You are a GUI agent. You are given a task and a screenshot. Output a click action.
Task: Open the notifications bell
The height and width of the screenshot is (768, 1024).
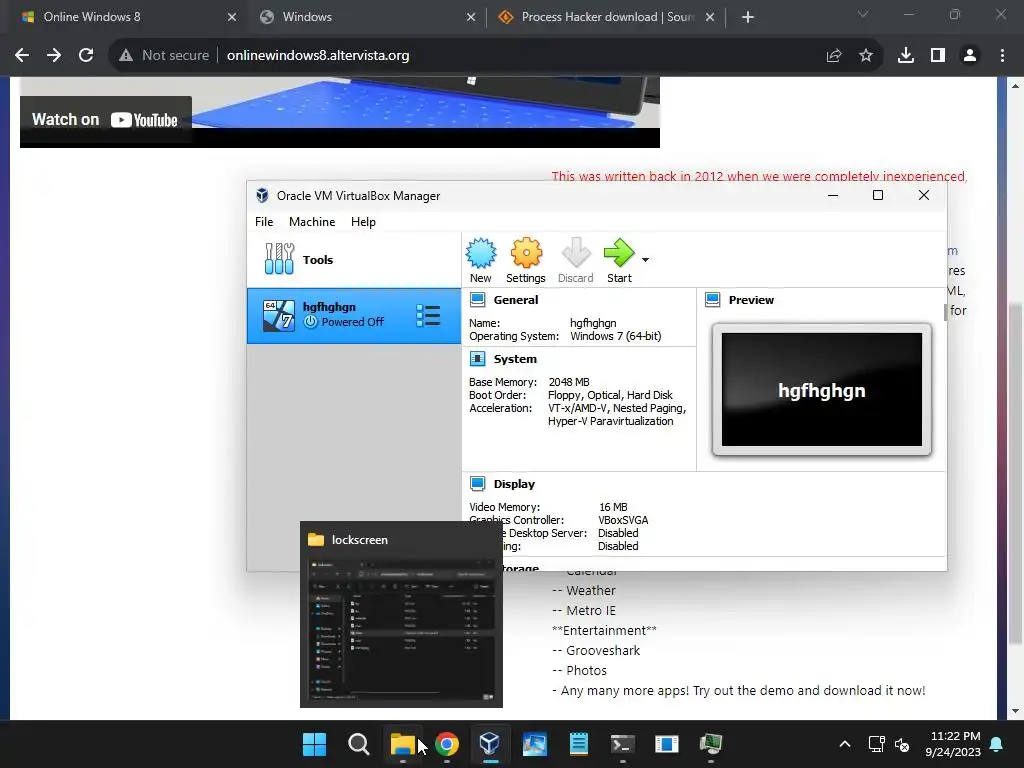coord(997,744)
